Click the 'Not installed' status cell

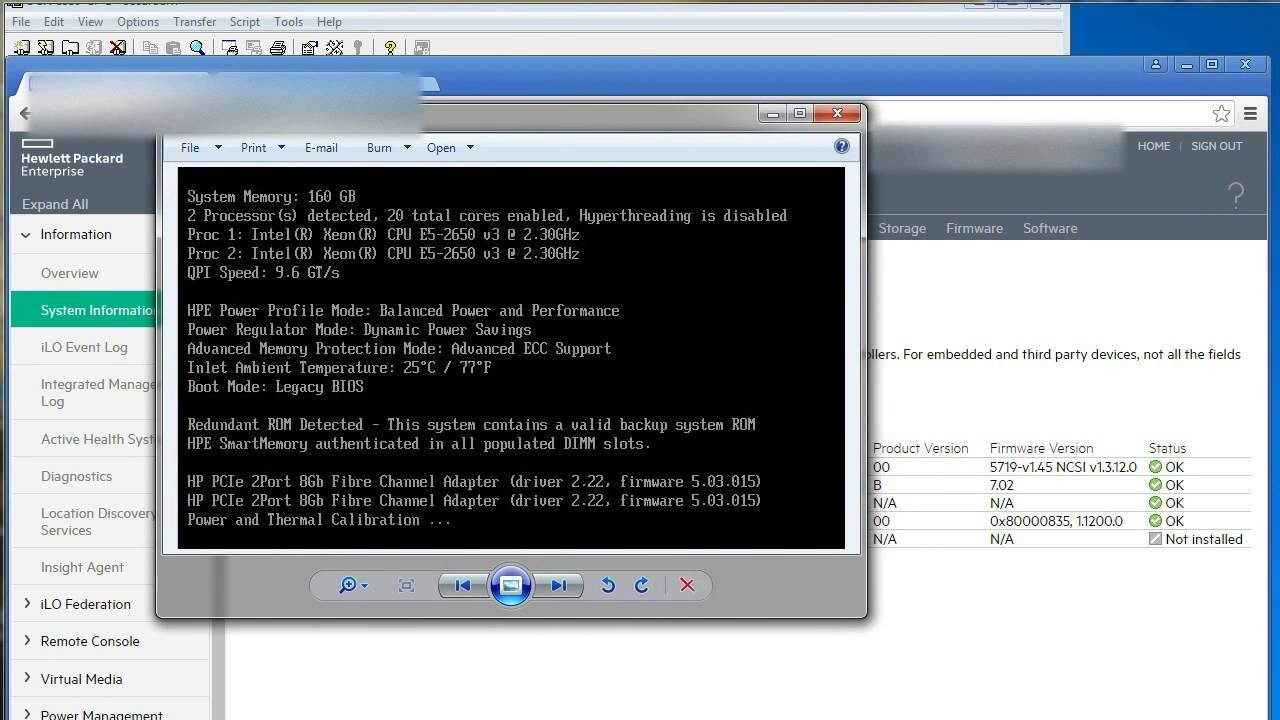point(1196,539)
